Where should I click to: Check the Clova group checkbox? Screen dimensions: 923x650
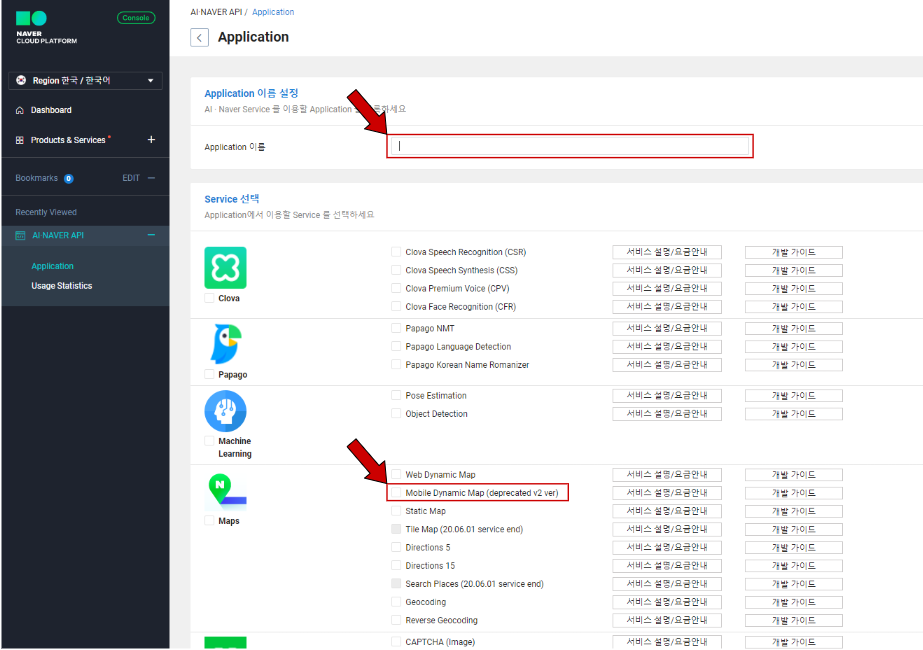click(209, 298)
